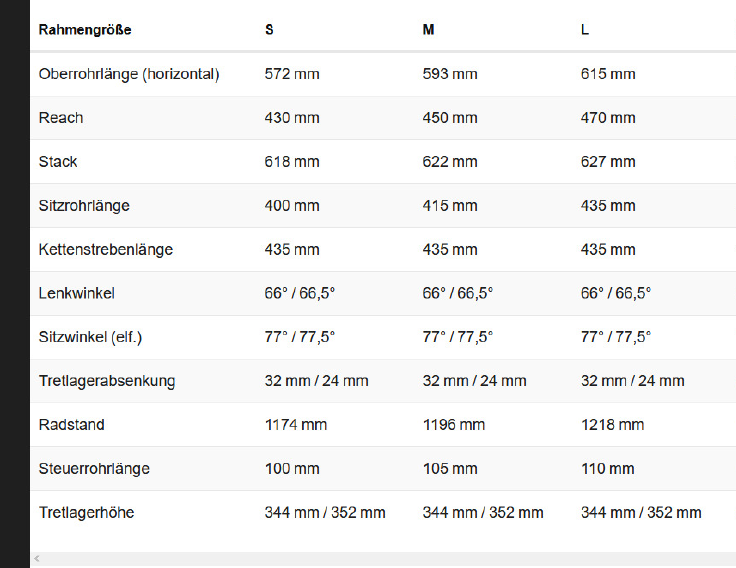Click the Radstand row label
The width and height of the screenshot is (736, 568).
[71, 425]
